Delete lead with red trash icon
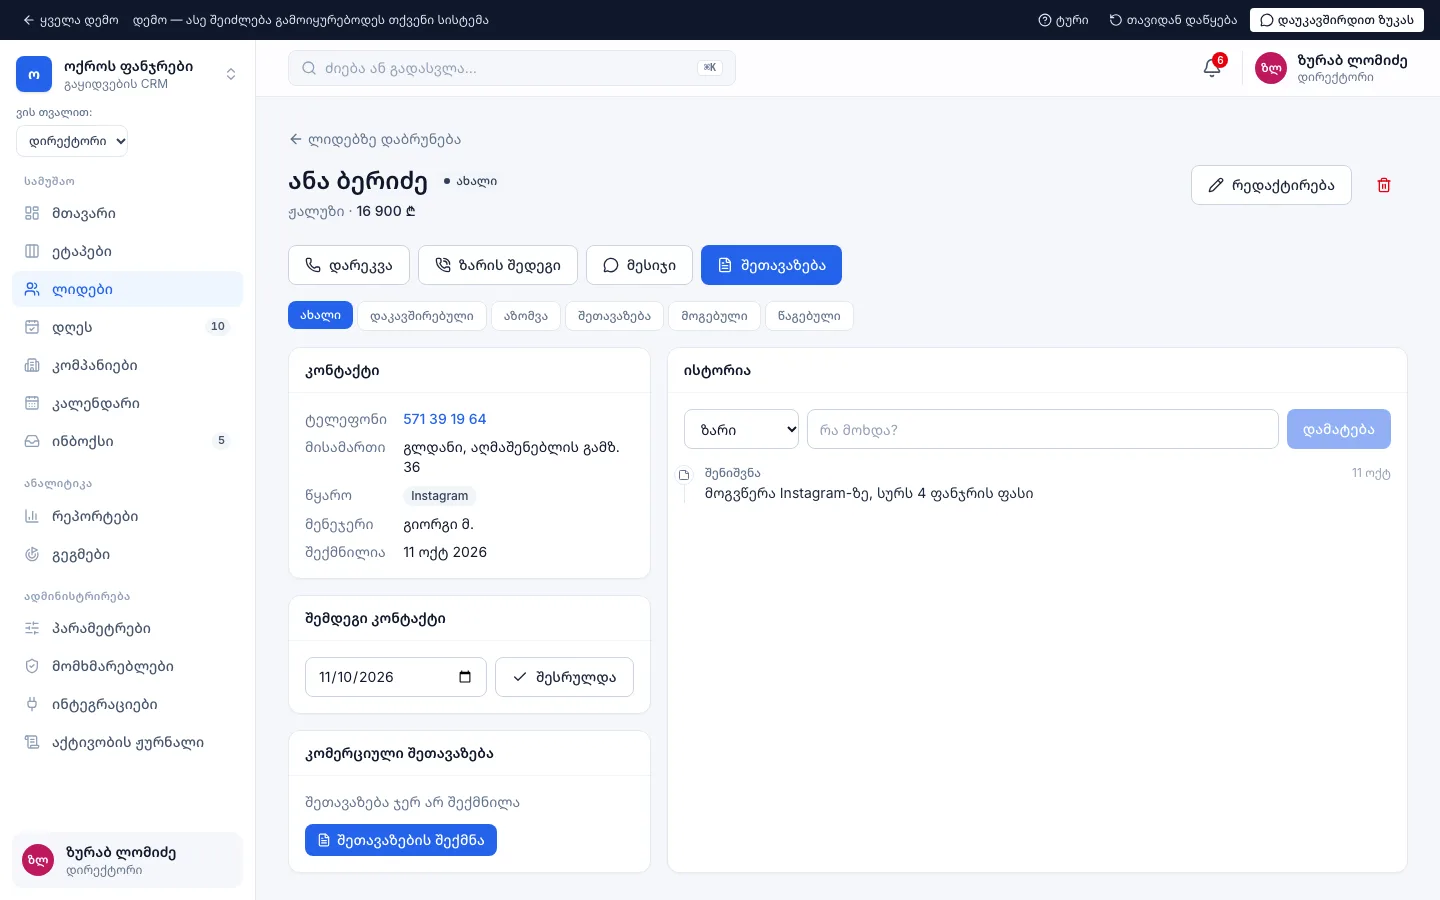The width and height of the screenshot is (1440, 900). (1384, 185)
